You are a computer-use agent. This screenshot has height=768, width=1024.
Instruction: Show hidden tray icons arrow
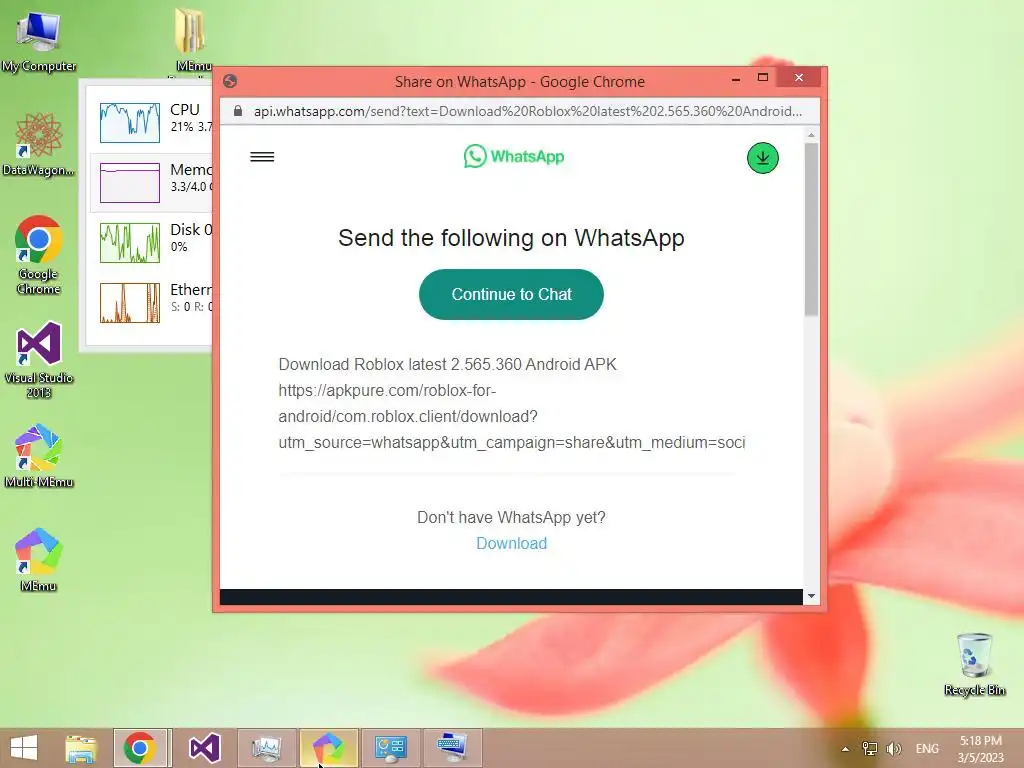[845, 749]
